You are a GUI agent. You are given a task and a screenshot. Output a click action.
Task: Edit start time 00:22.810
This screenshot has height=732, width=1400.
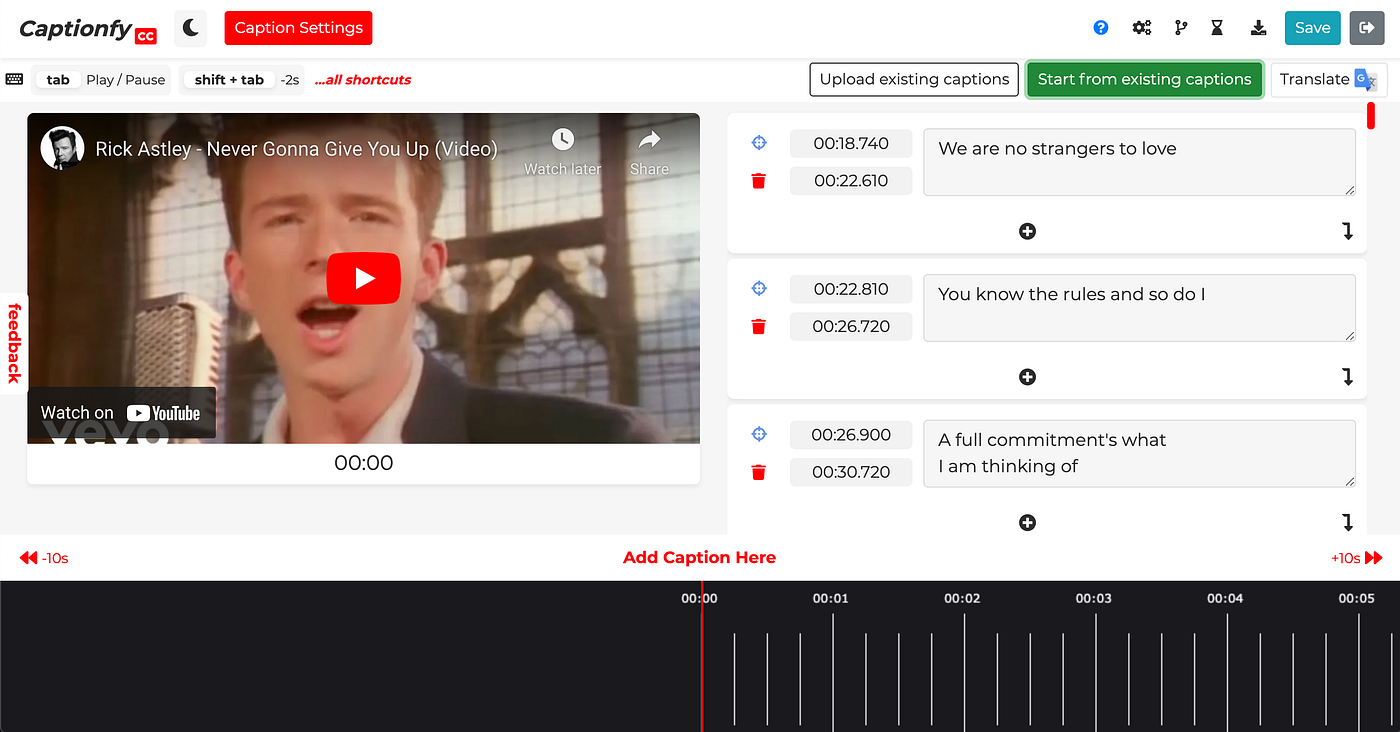pyautogui.click(x=851, y=289)
